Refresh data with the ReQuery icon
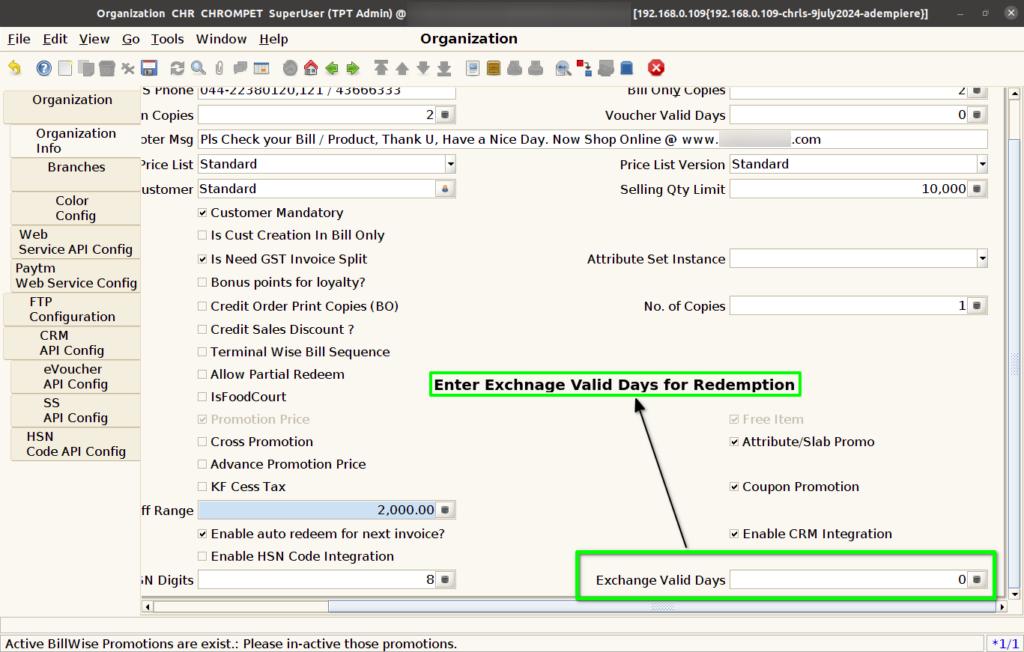1024x652 pixels. click(177, 67)
